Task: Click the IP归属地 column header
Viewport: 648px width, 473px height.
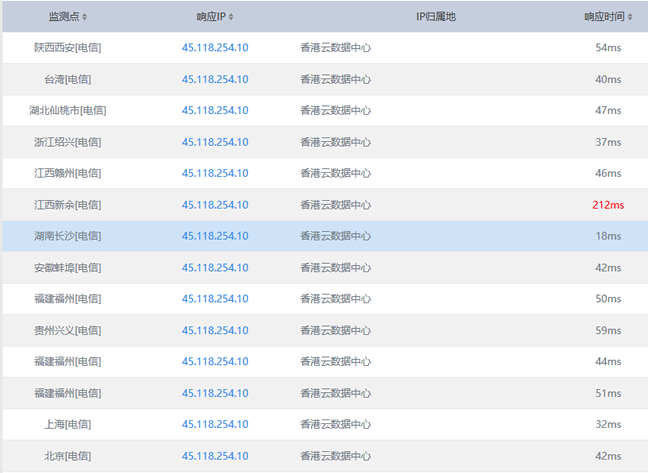Action: [435, 17]
